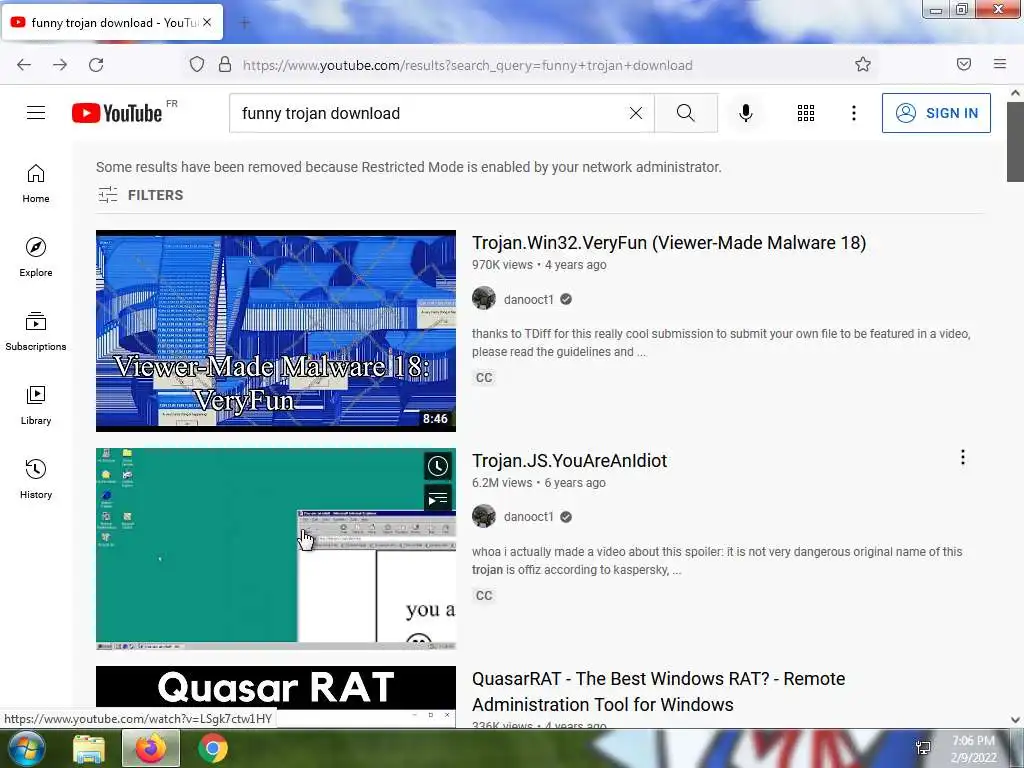
Task: Open Library in the sidebar
Action: tap(36, 406)
